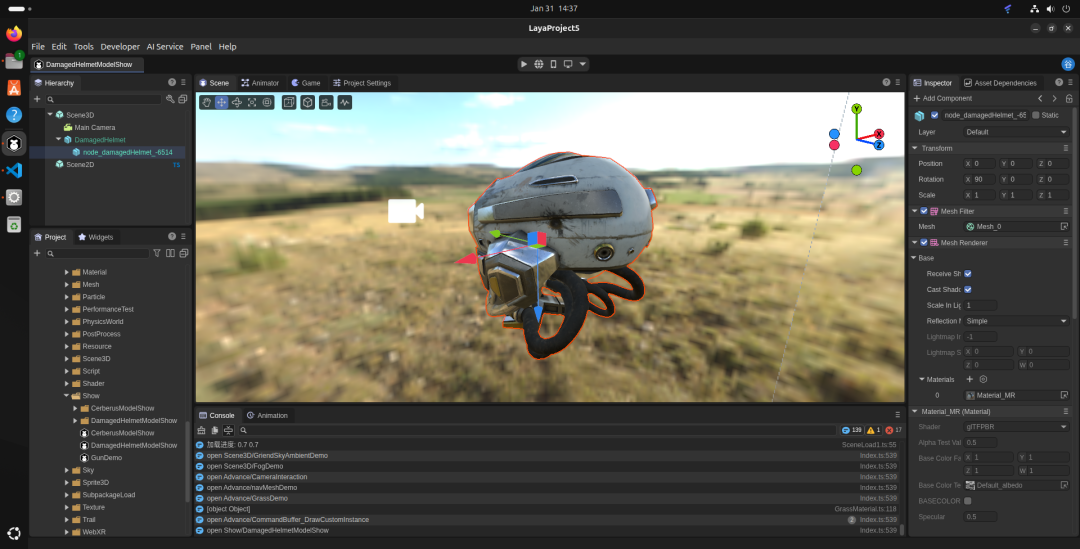Select the hand pan tool in scene toolbar
Viewport: 1080px width, 549px height.
[206, 102]
